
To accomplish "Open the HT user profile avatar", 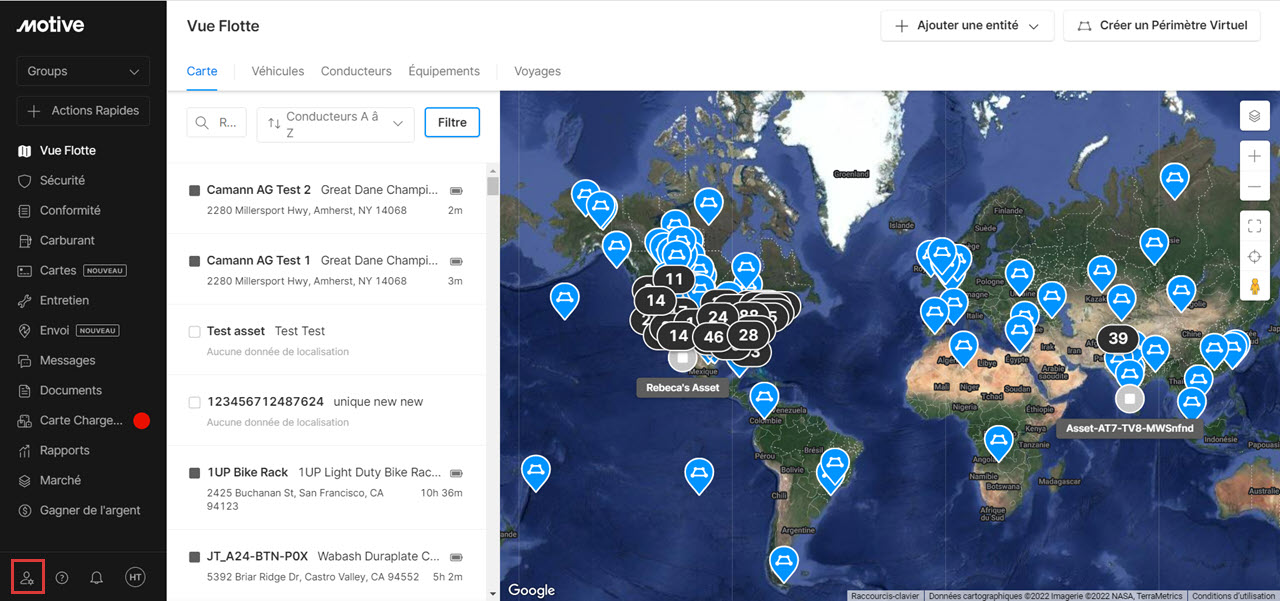I will point(135,577).
